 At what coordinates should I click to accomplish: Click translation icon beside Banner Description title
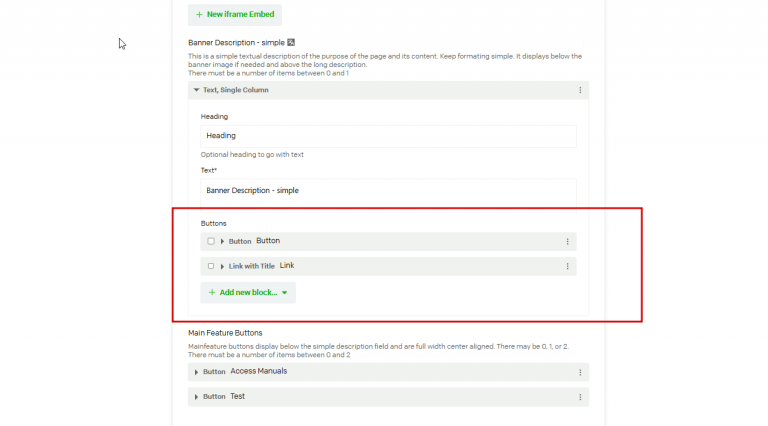291,43
